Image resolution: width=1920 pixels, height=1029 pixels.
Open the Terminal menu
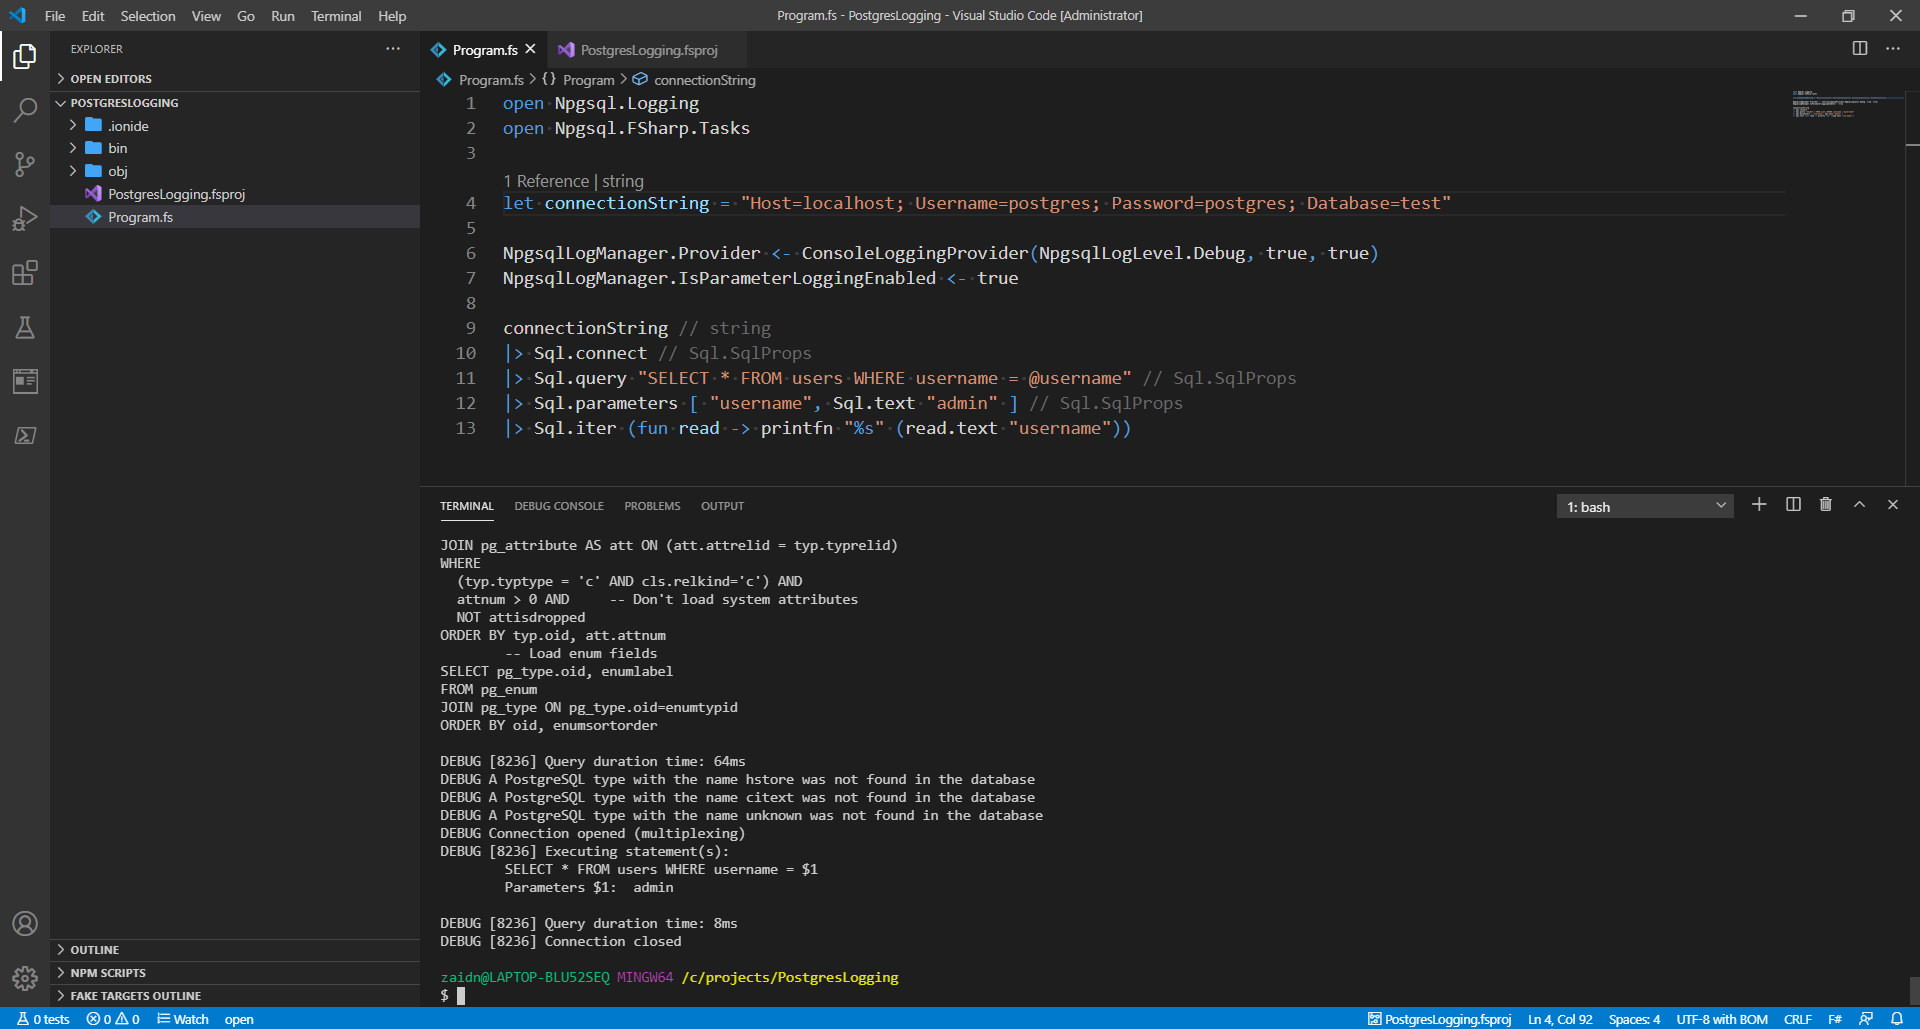[x=336, y=16]
